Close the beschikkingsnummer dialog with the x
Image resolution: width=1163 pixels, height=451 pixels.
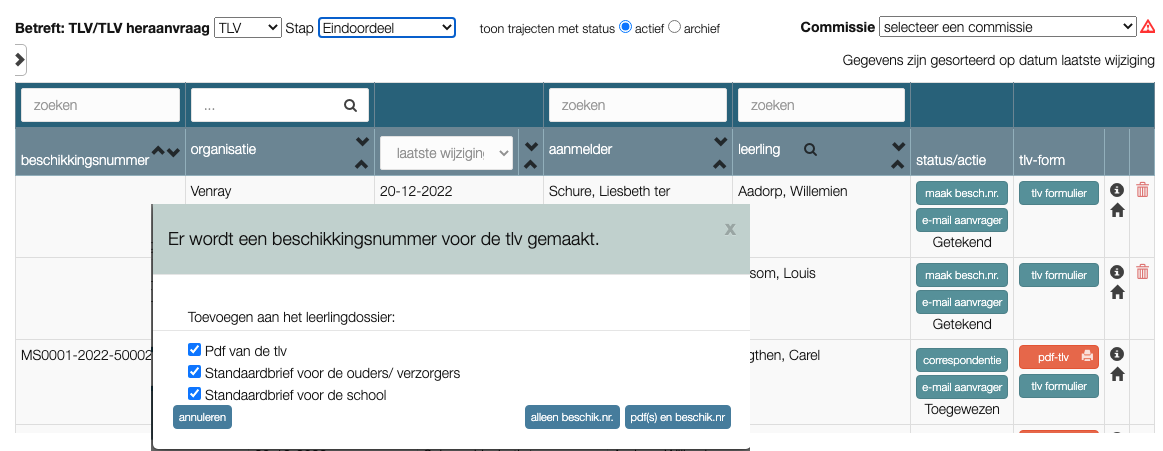pos(730,229)
